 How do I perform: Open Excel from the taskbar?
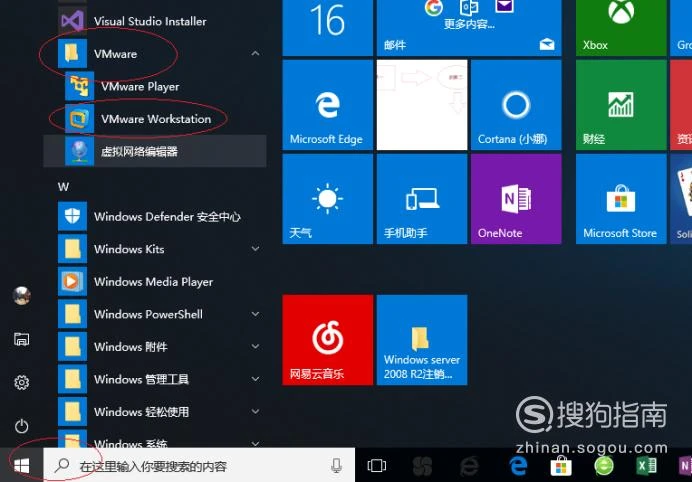[x=647, y=466]
